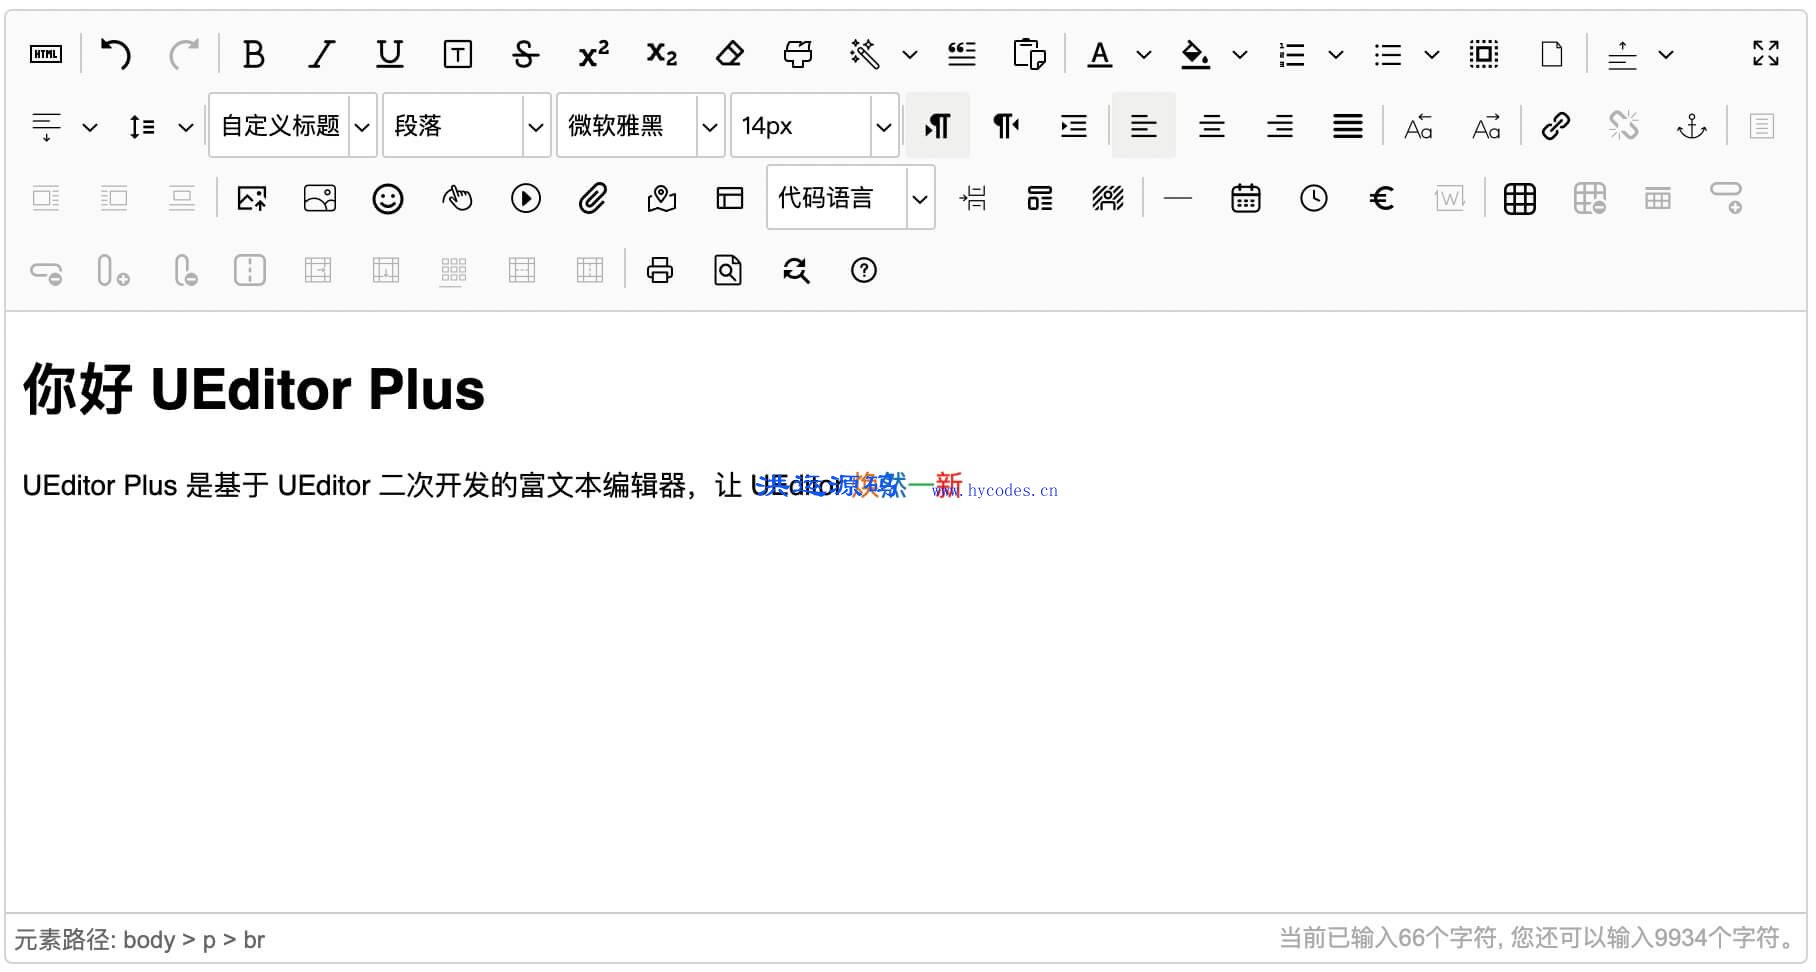Insert a horizontal rule
Viewport: 1816px width, 972px height.
coord(1178,198)
